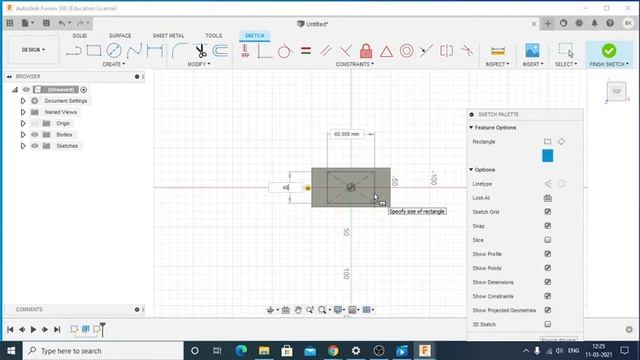Open the CONSTRAINTS dropdown menu

point(355,64)
